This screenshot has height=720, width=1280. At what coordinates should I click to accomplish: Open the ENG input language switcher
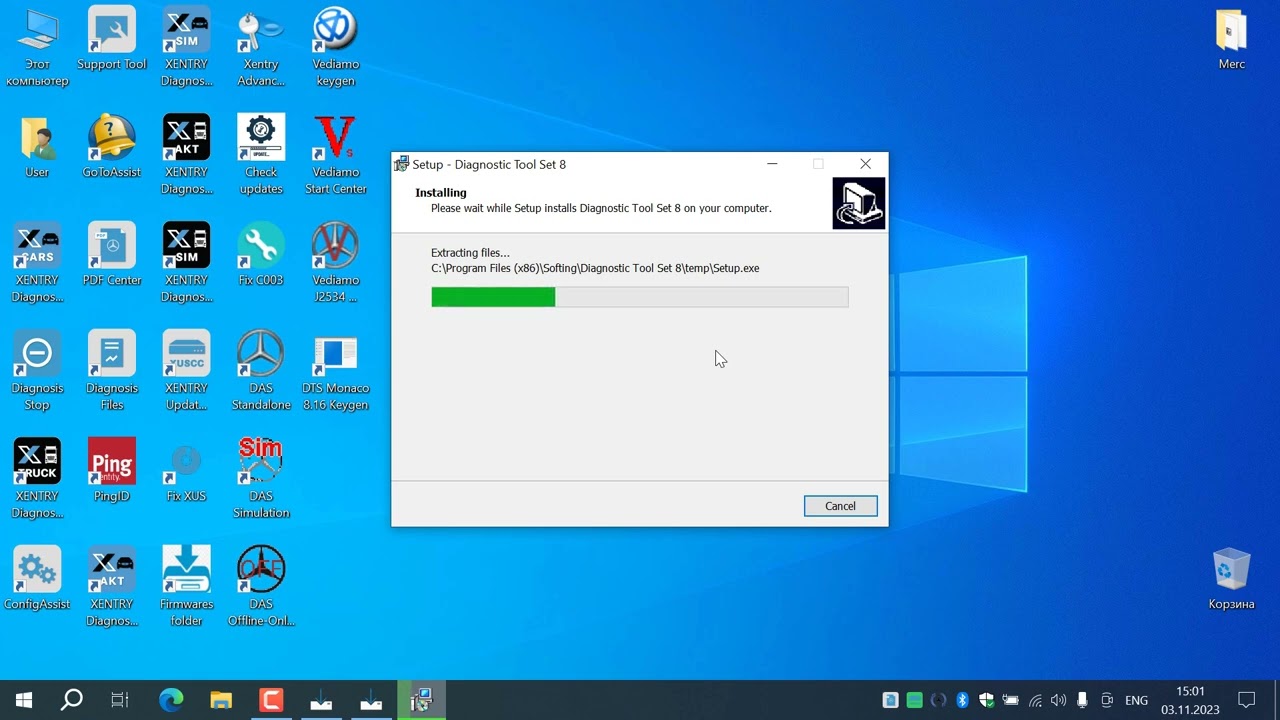point(1136,700)
